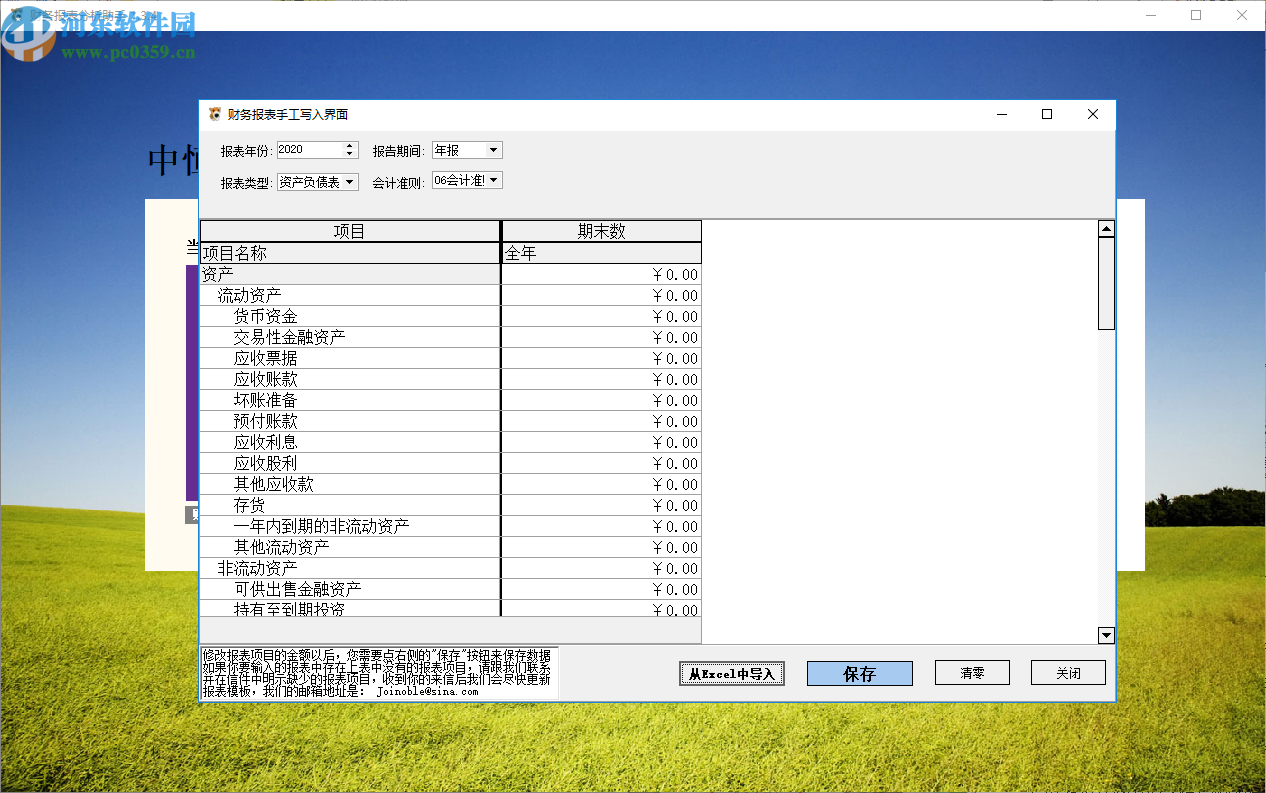Click the scrollbar up arrow
1266x793 pixels.
(1105, 227)
